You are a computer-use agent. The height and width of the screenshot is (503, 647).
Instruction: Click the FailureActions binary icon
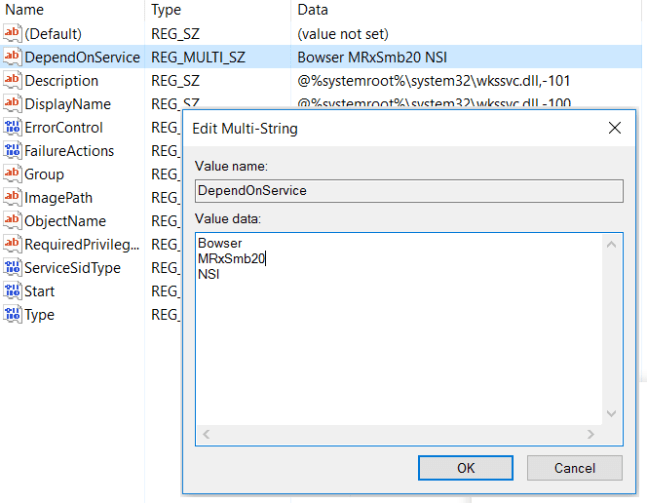click(x=12, y=151)
